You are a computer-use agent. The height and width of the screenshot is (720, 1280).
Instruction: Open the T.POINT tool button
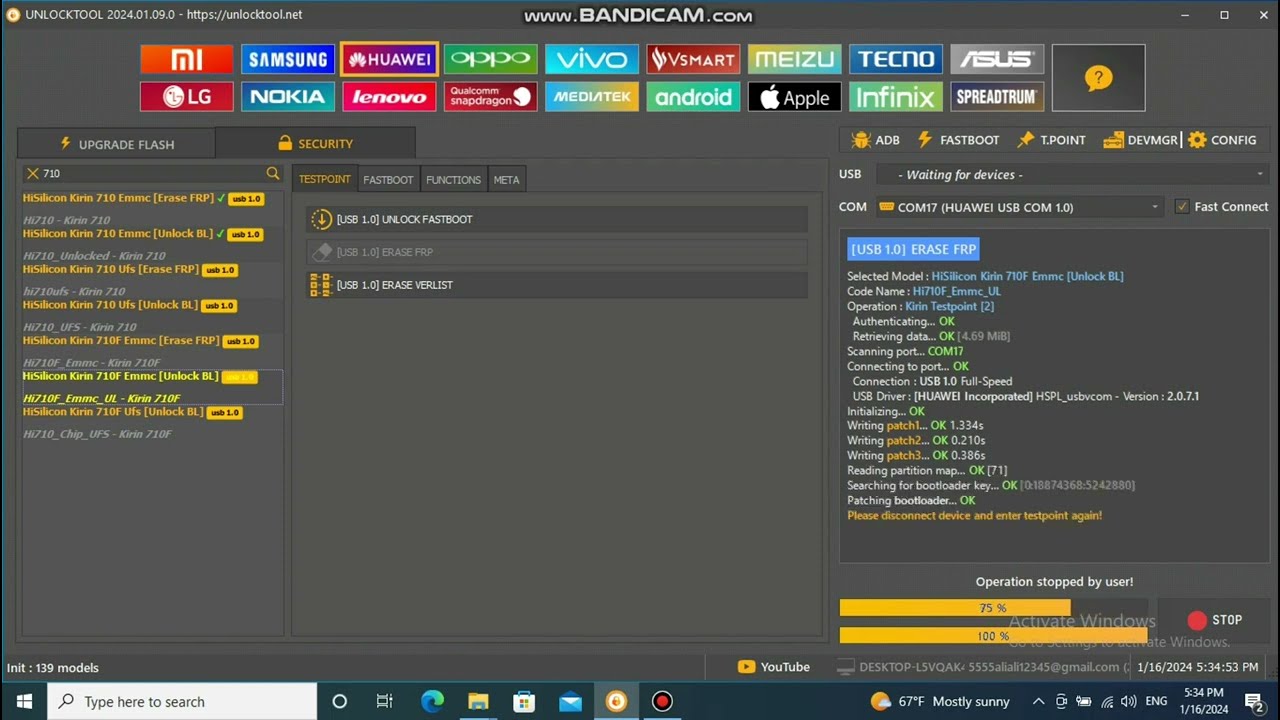coord(1051,140)
